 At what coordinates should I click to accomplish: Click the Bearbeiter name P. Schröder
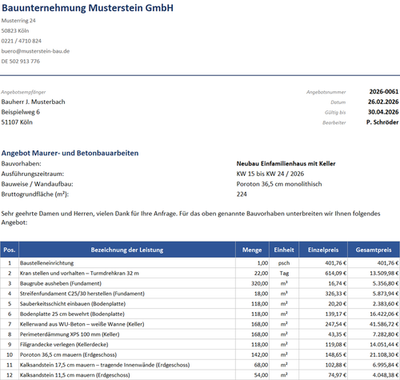point(382,122)
